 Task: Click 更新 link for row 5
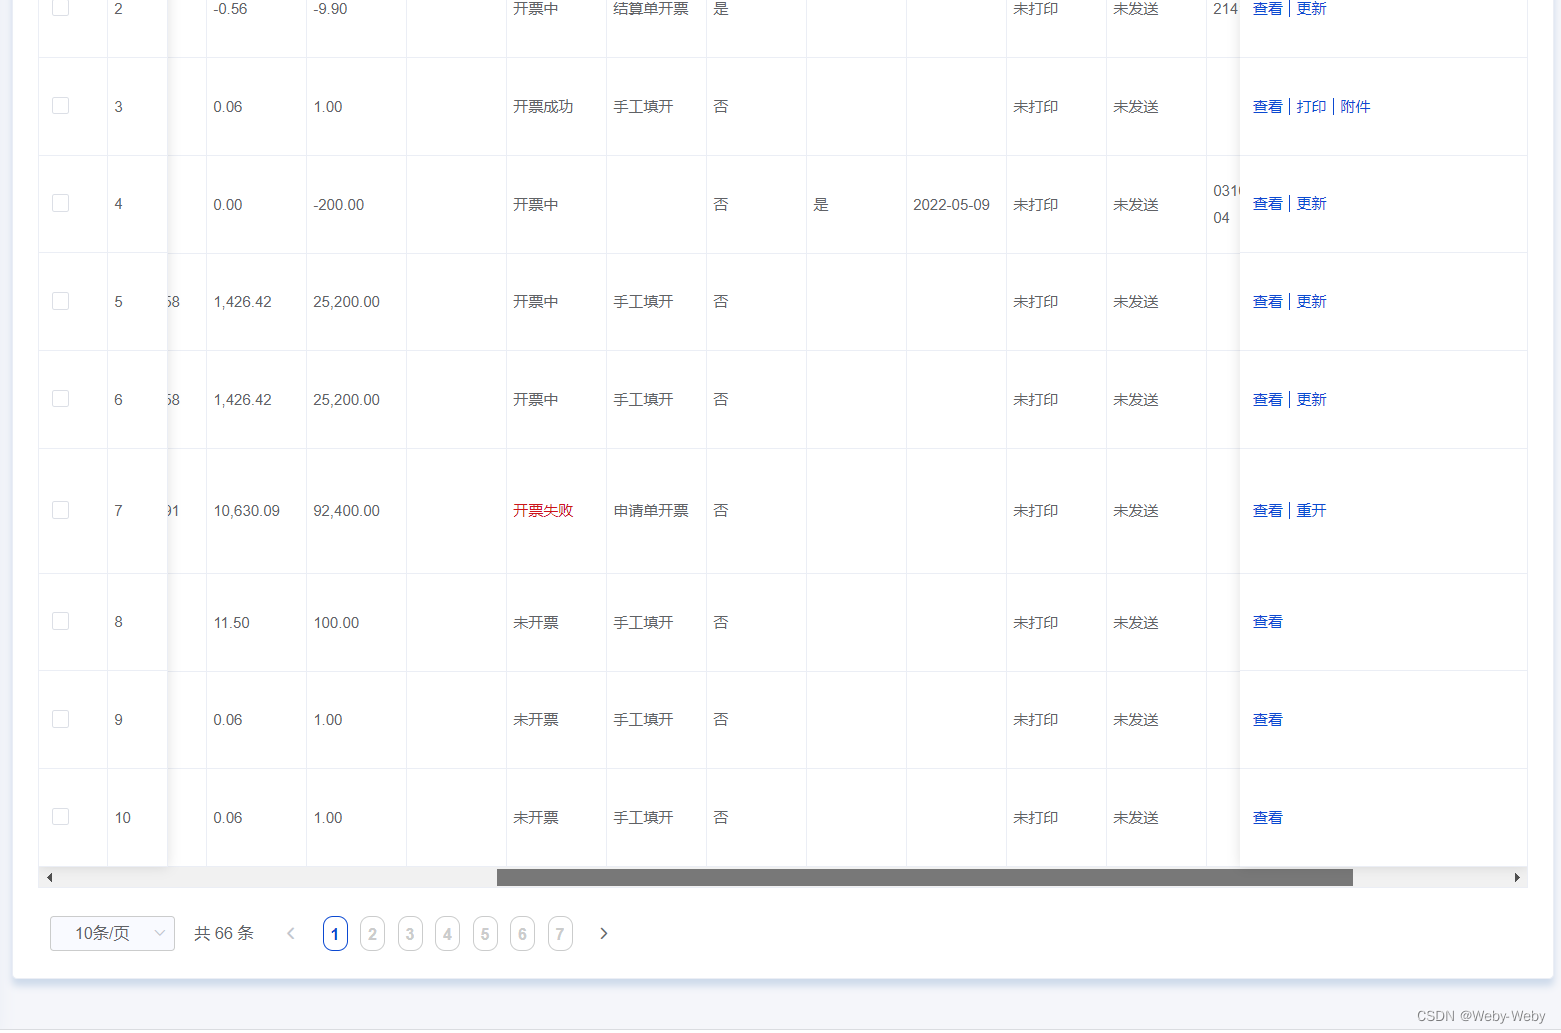[1311, 301]
